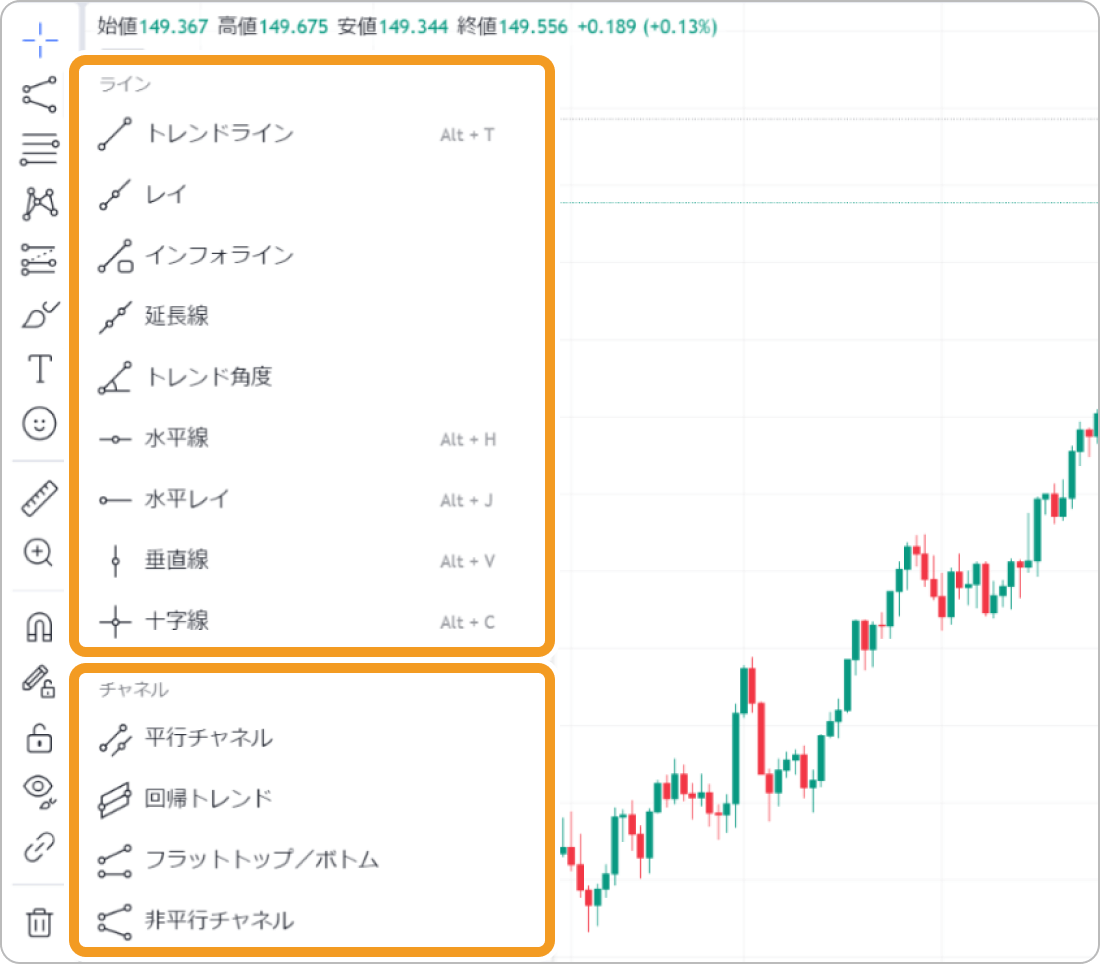Select the ruler measure tool
Screen dimensions: 1100x964
39,498
